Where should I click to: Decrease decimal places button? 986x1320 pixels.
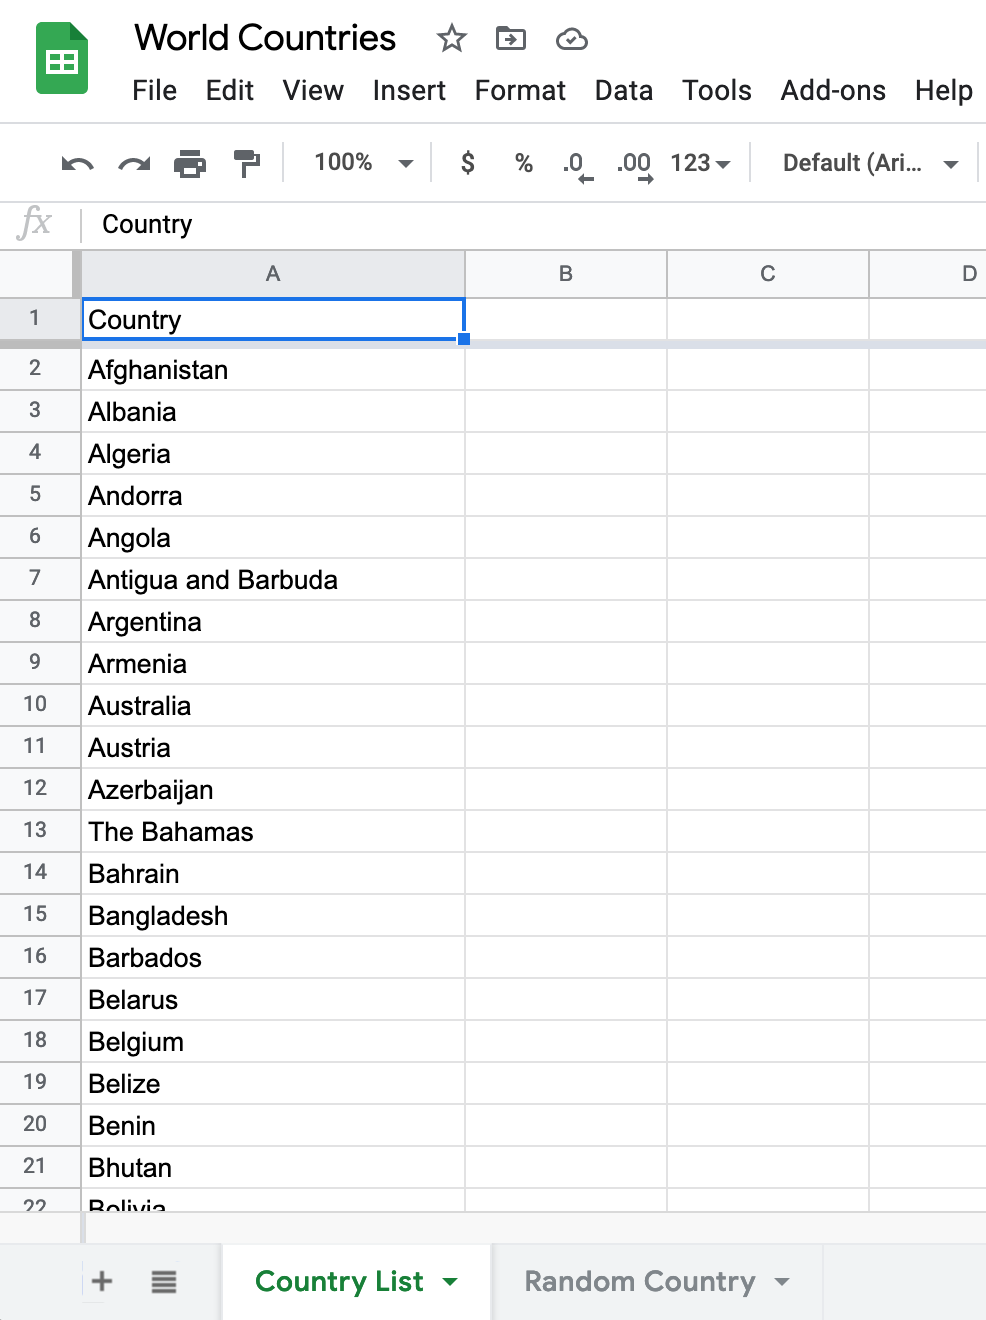click(x=577, y=164)
